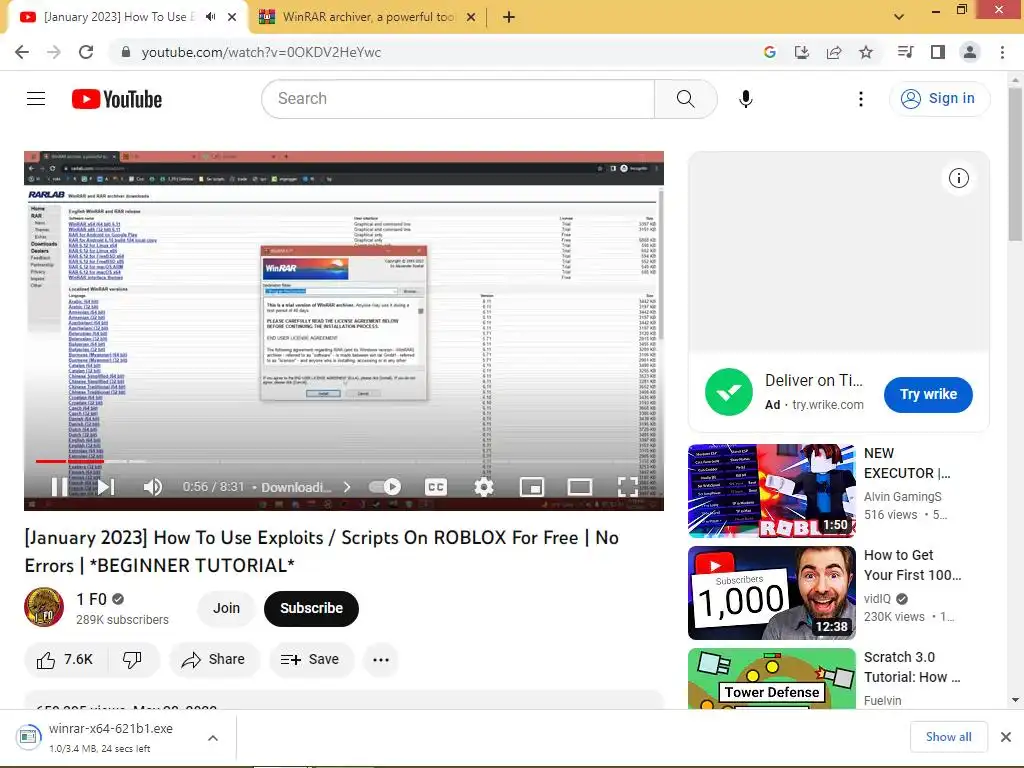Install app icon in address bar
The width and height of the screenshot is (1024, 768).
tap(802, 52)
